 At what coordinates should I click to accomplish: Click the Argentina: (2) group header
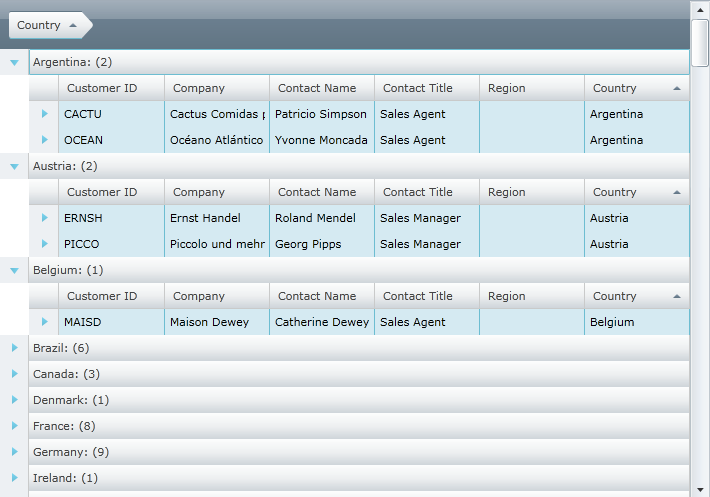[x=359, y=62]
